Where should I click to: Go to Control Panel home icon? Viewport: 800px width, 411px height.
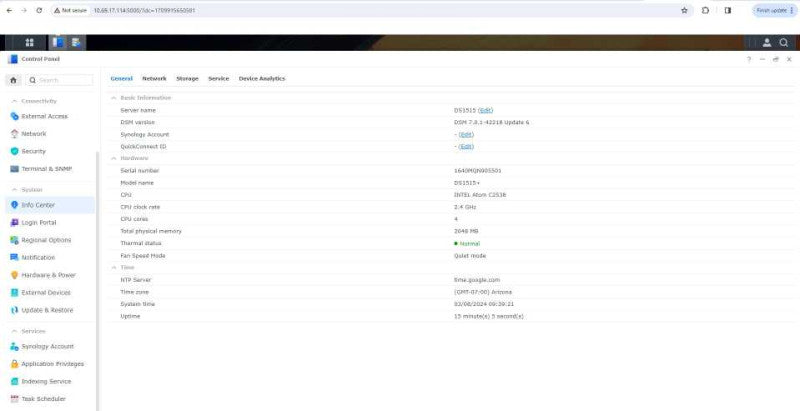coord(13,80)
